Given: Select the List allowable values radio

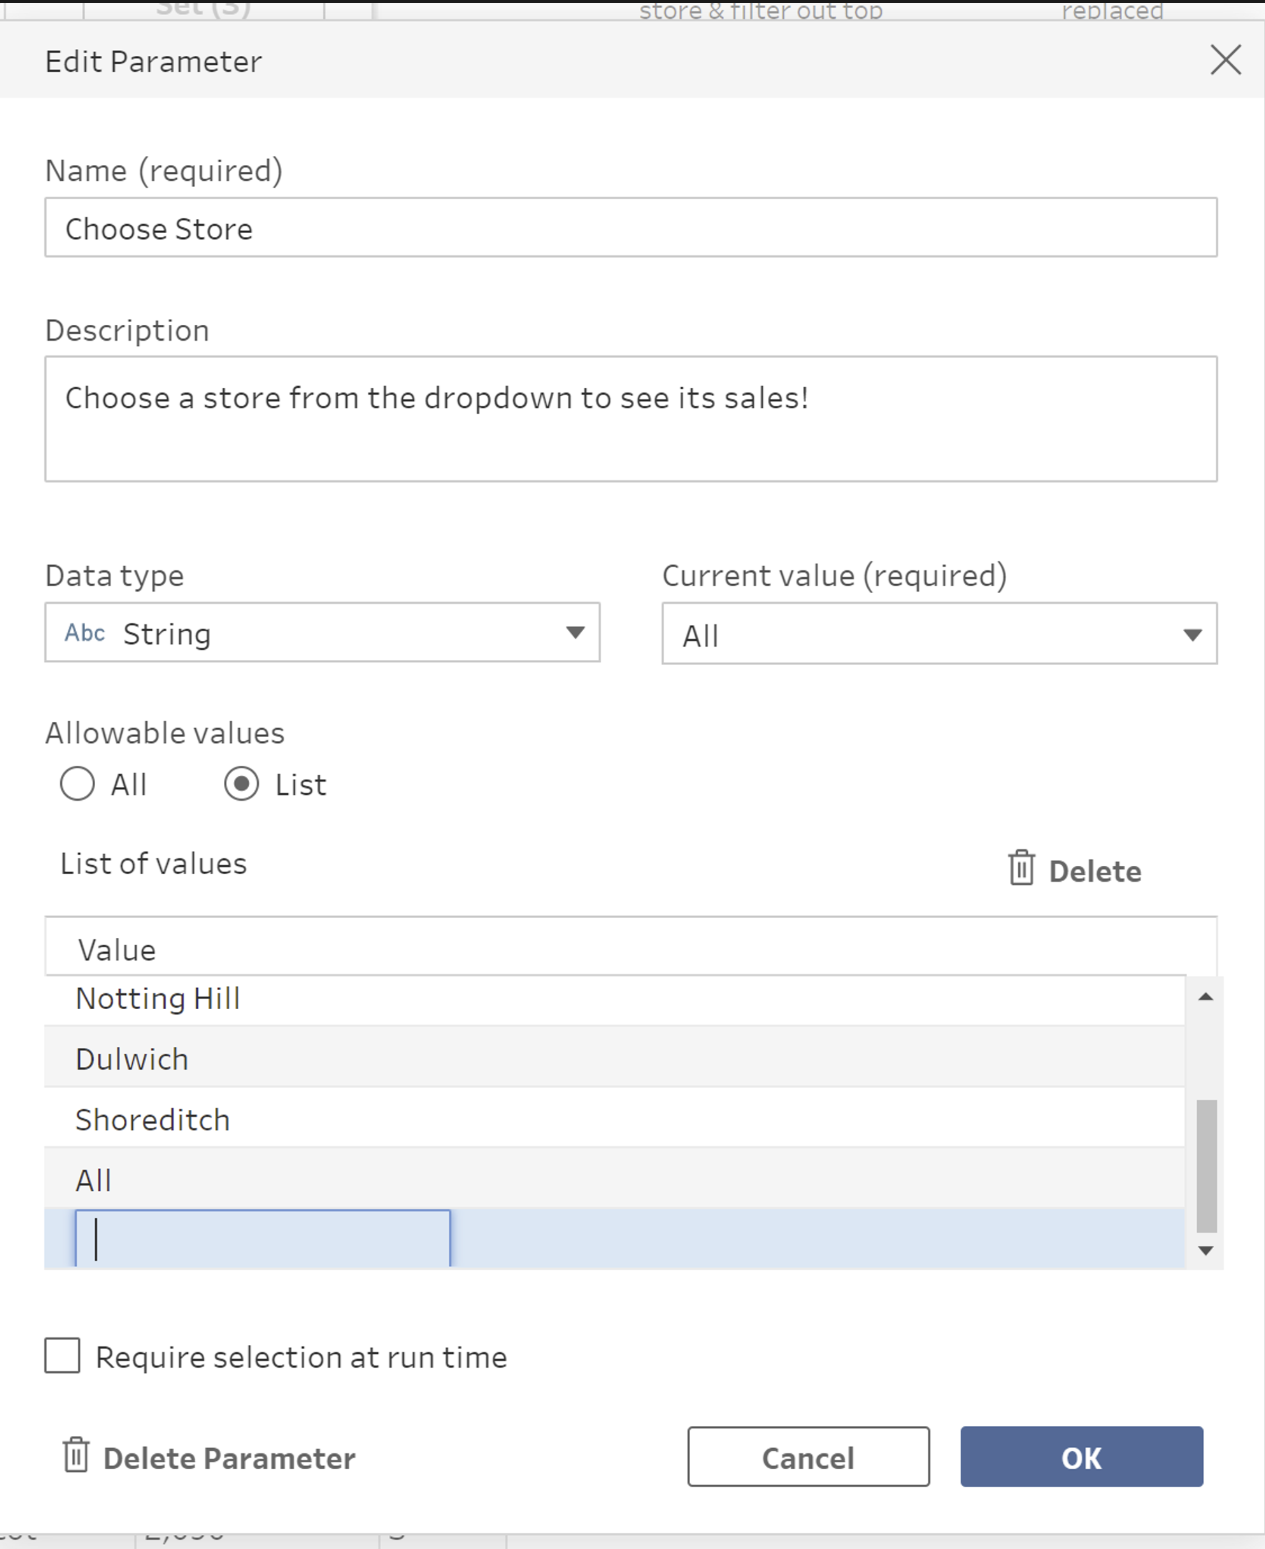Looking at the screenshot, I should click(242, 784).
